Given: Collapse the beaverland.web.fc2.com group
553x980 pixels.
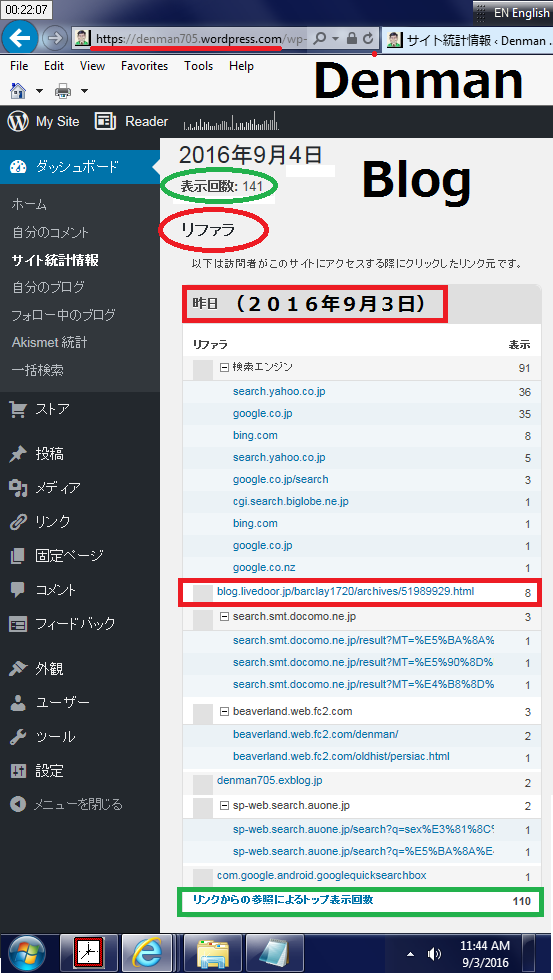Looking at the screenshot, I should pos(224,711).
